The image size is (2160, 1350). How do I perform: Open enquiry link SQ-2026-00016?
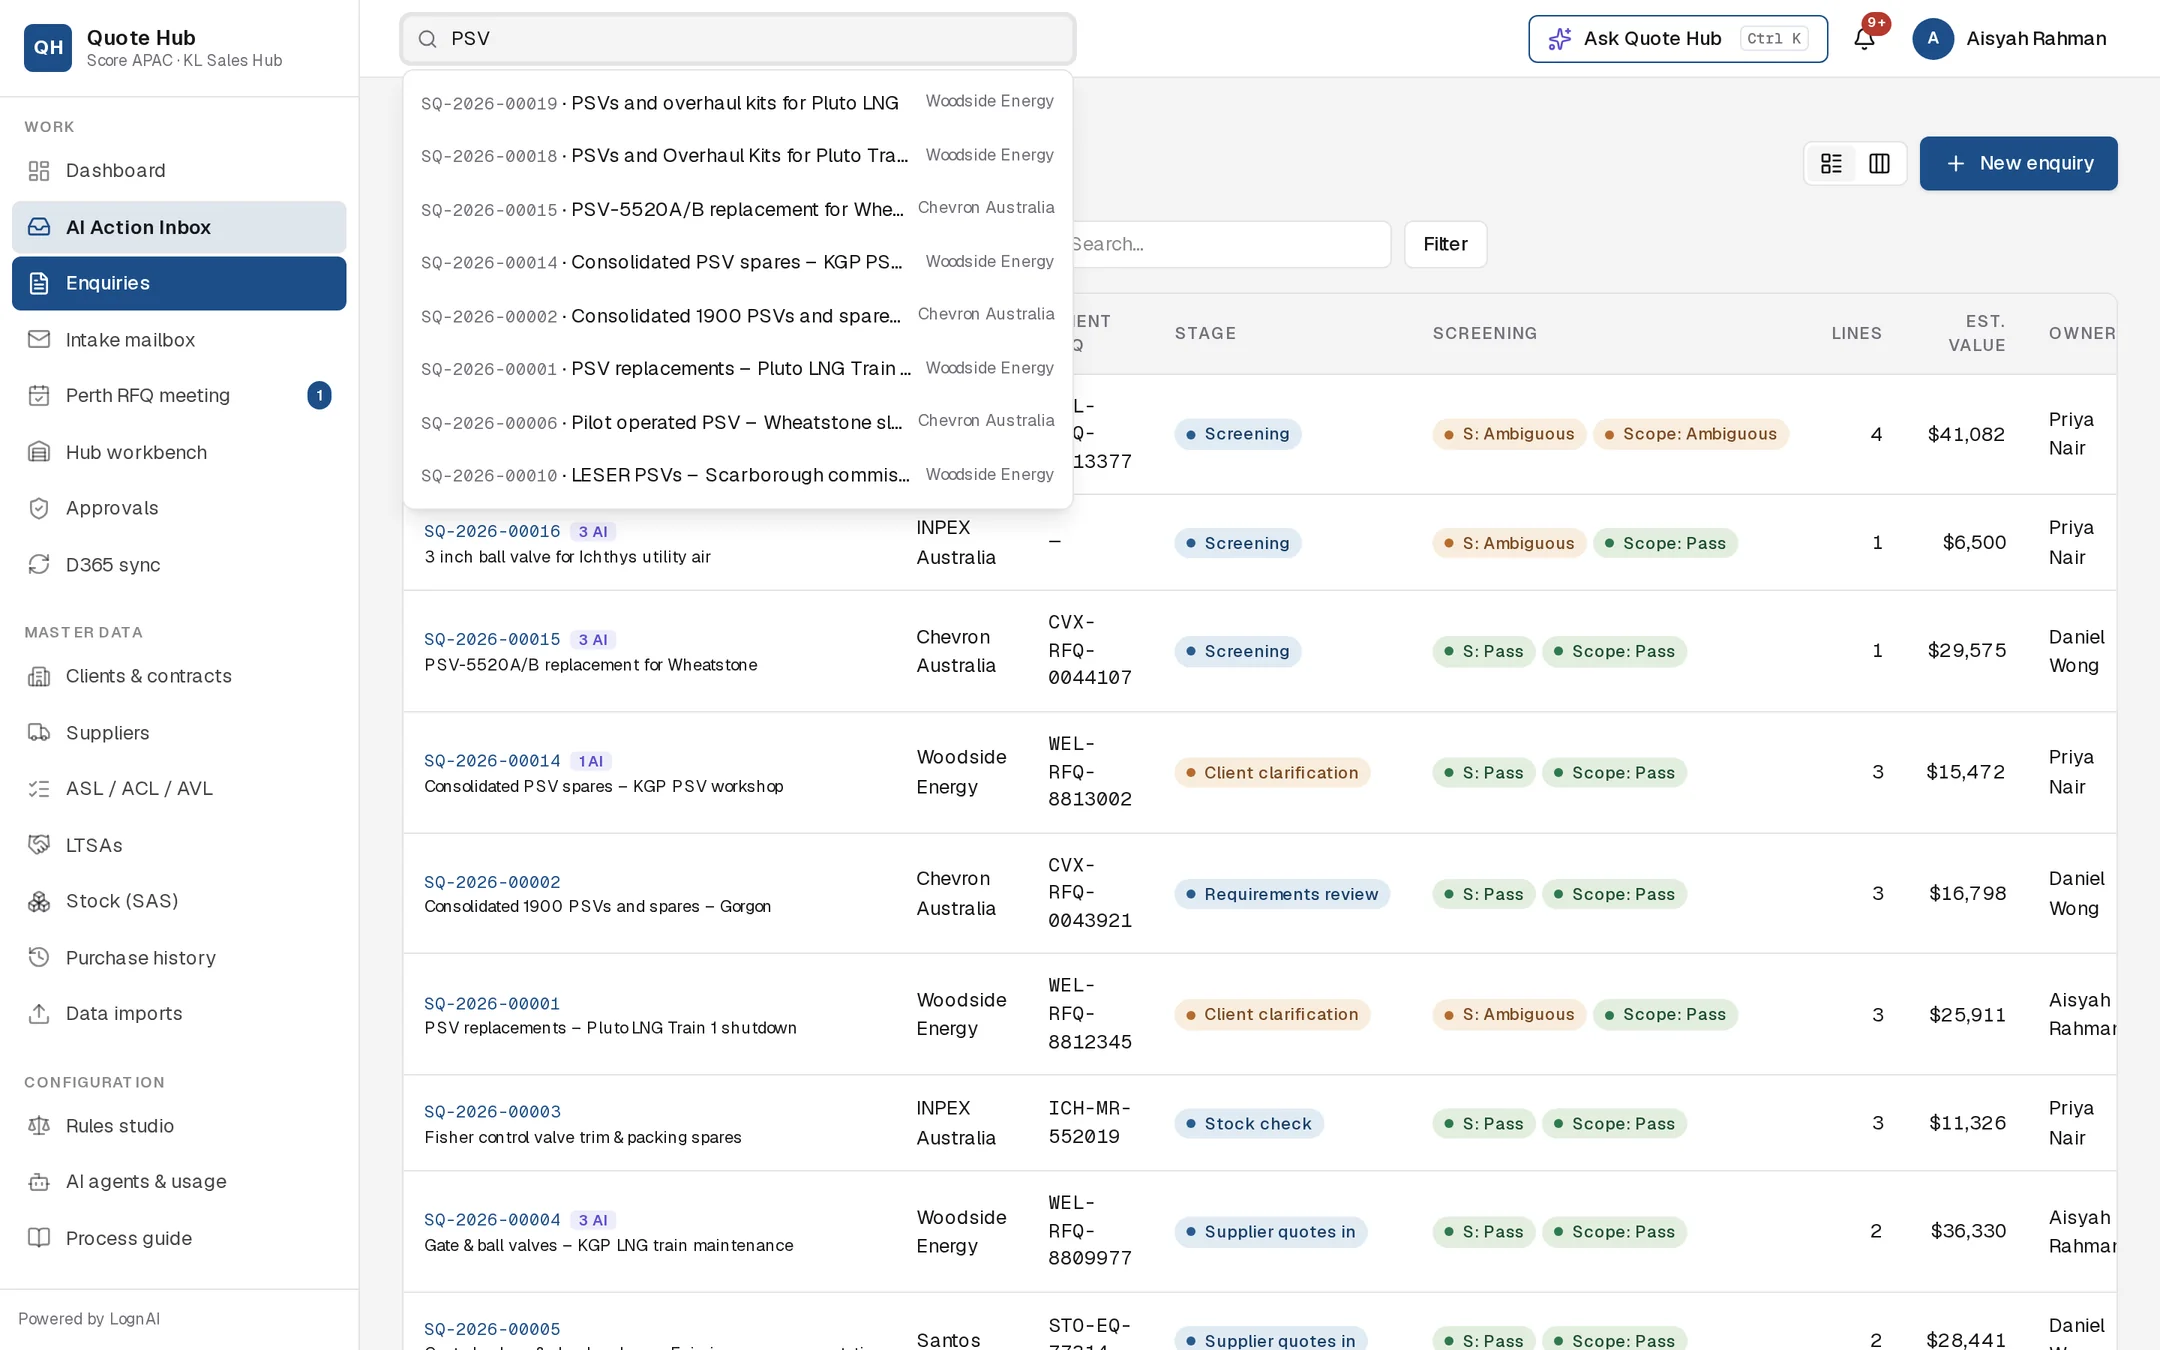tap(492, 532)
